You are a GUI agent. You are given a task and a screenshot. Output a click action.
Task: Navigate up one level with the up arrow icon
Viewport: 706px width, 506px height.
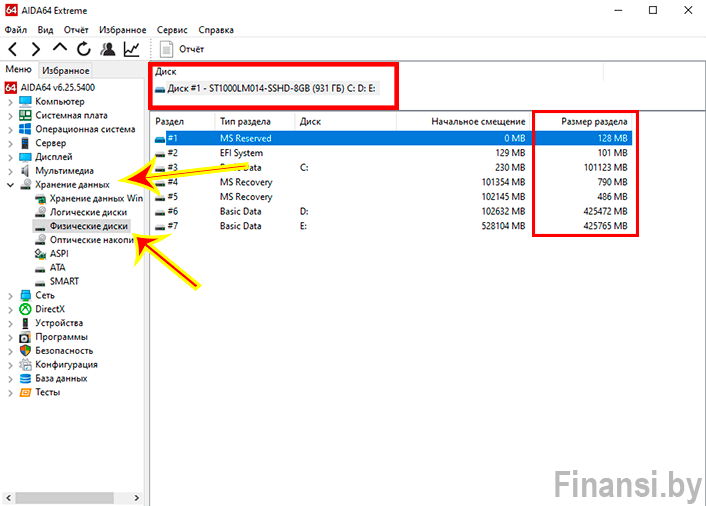(59, 48)
